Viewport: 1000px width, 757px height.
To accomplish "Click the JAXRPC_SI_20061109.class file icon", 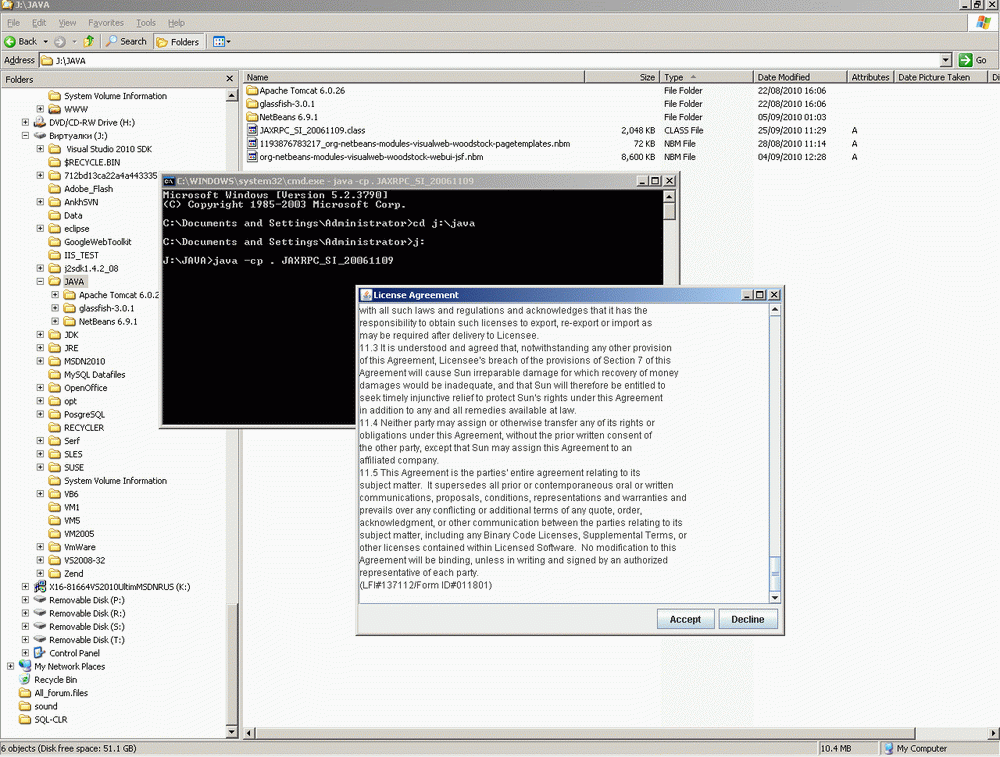I will click(x=252, y=130).
